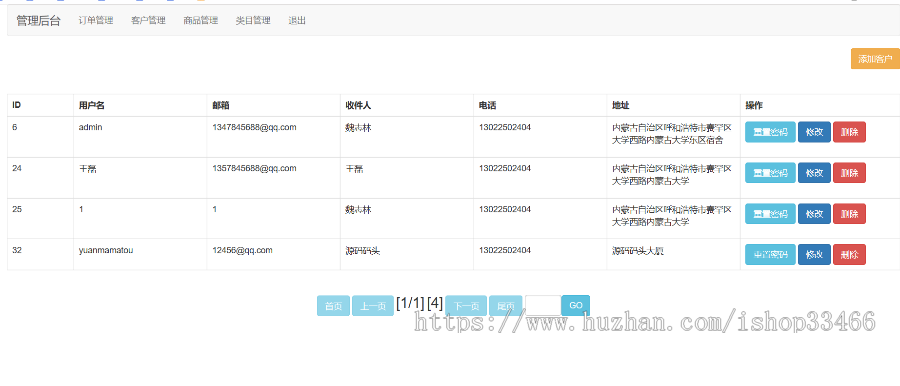Image resolution: width=900 pixels, height=386 pixels.
Task: Select email 1357845688@qq.com
Action: 254,168
